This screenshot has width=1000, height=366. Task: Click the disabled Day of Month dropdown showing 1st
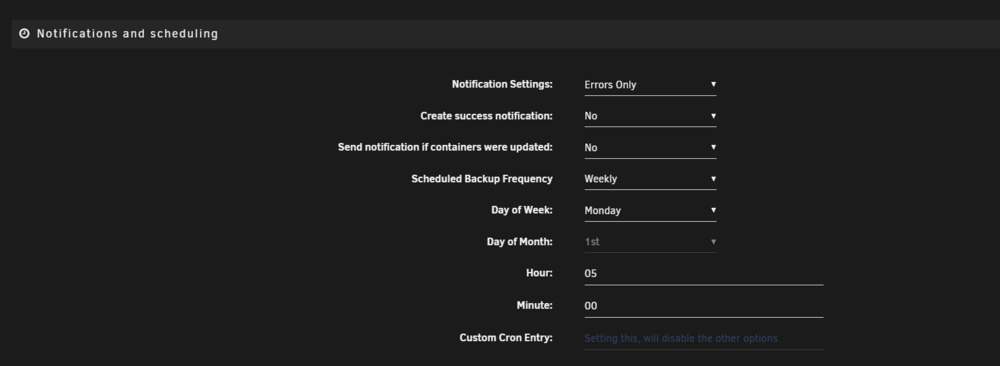[x=650, y=242]
